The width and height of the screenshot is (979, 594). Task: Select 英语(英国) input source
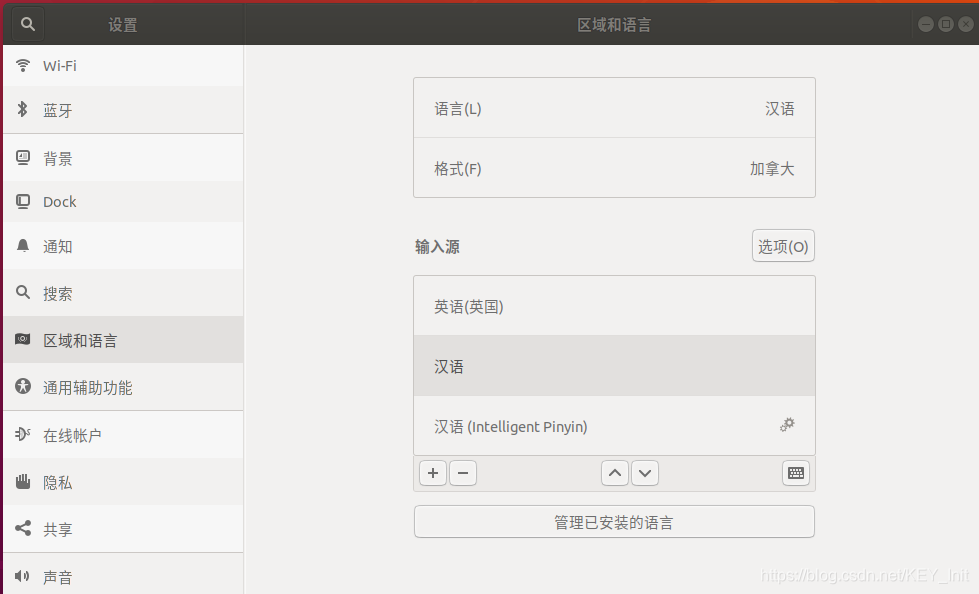[614, 306]
